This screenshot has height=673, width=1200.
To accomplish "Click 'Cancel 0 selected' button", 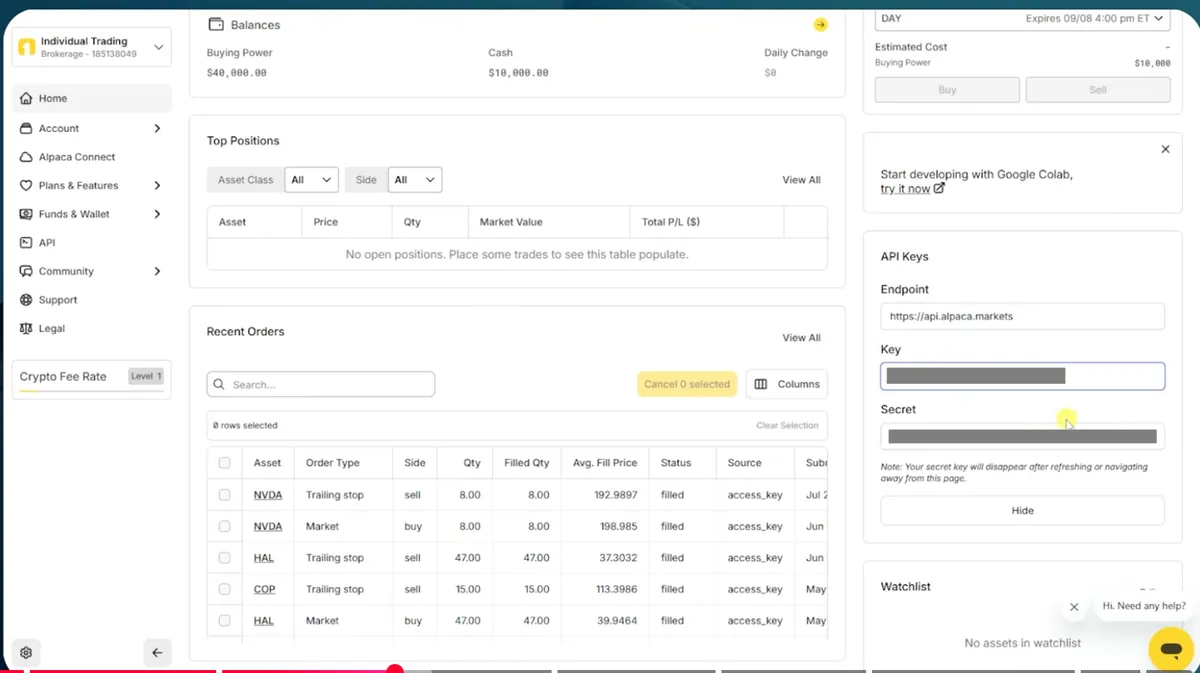I will point(687,384).
